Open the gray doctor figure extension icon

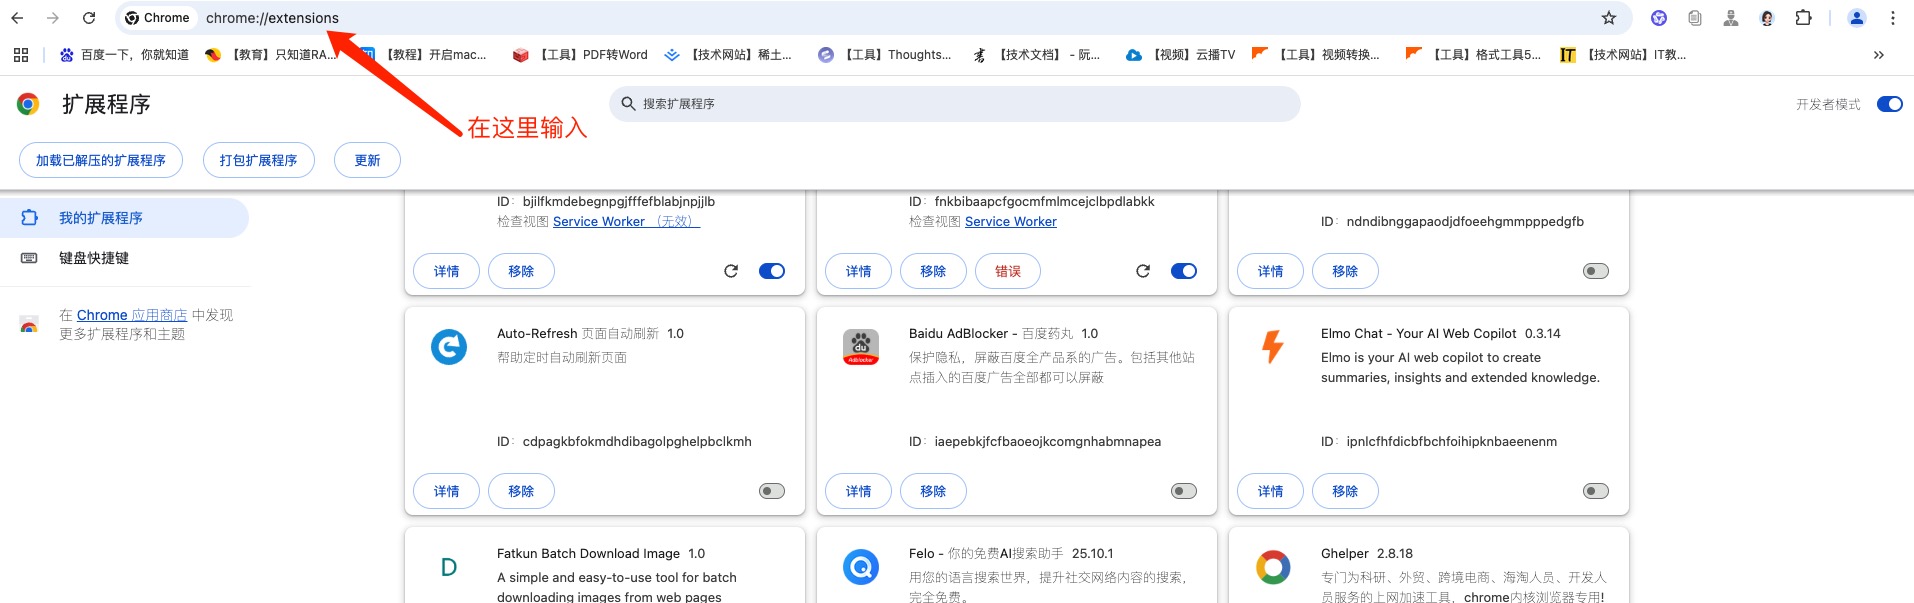(1731, 18)
